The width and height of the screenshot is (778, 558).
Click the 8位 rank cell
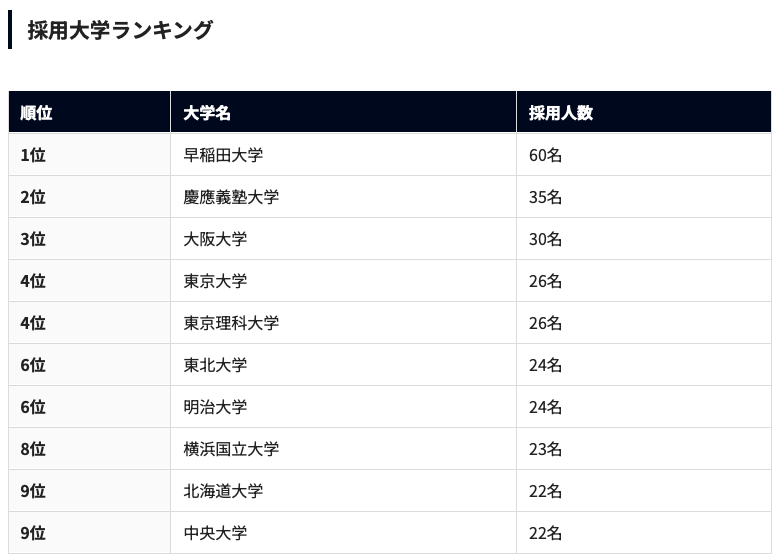click(x=89, y=449)
